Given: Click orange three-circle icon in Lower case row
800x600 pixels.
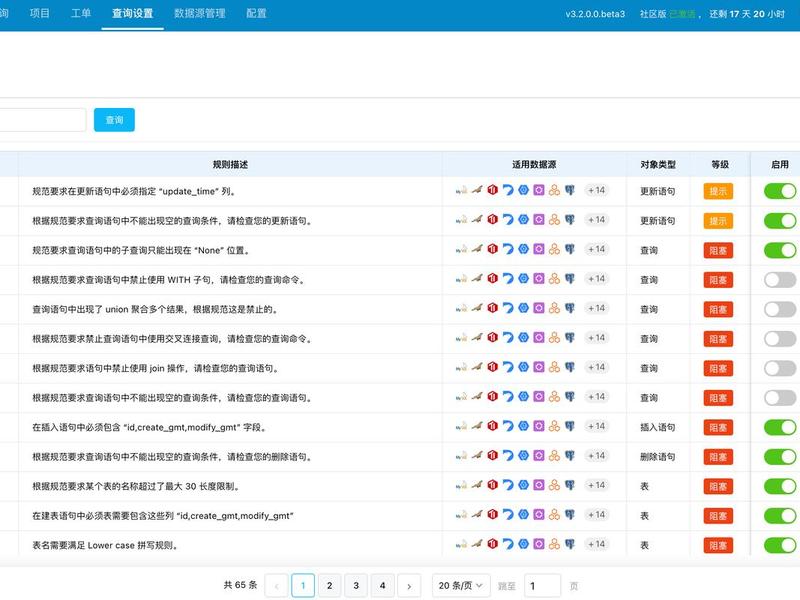Looking at the screenshot, I should (555, 544).
